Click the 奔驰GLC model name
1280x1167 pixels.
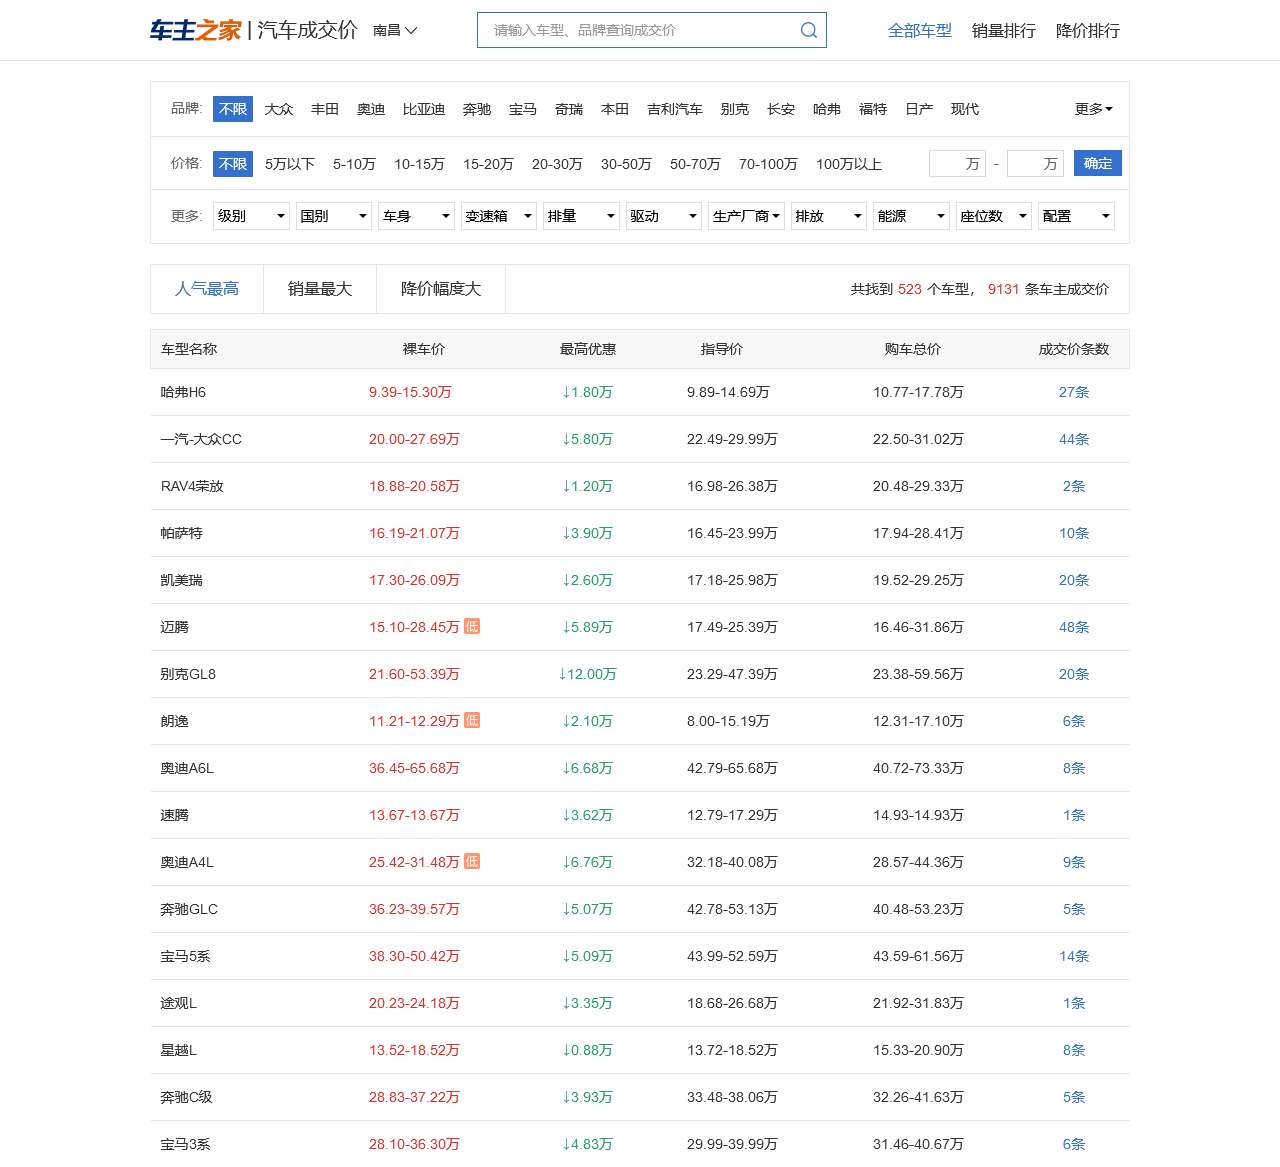[x=189, y=909]
